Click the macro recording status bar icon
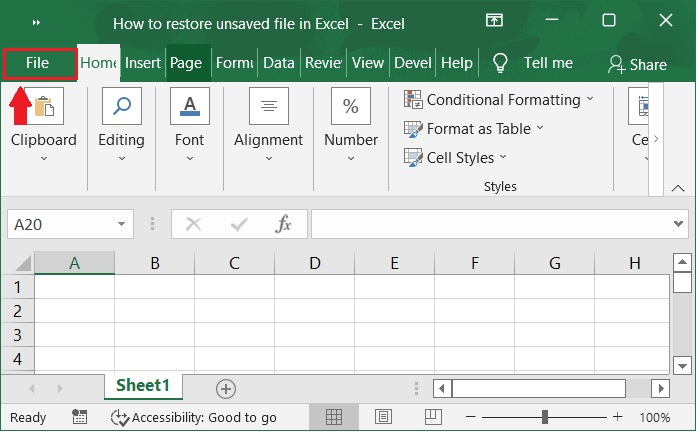 (x=80, y=417)
